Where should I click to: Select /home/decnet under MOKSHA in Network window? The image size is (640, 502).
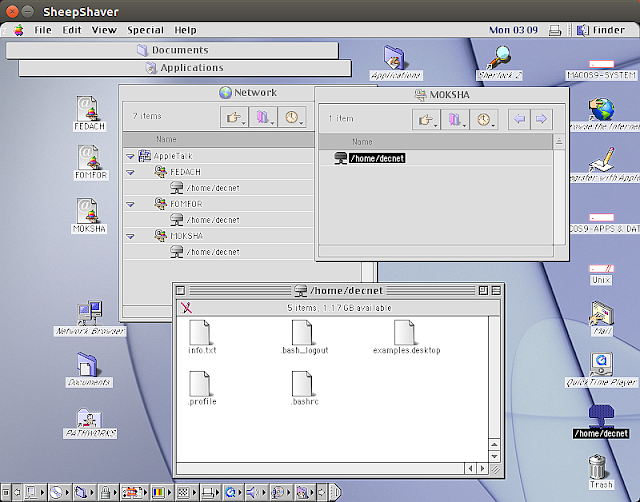tap(205, 252)
